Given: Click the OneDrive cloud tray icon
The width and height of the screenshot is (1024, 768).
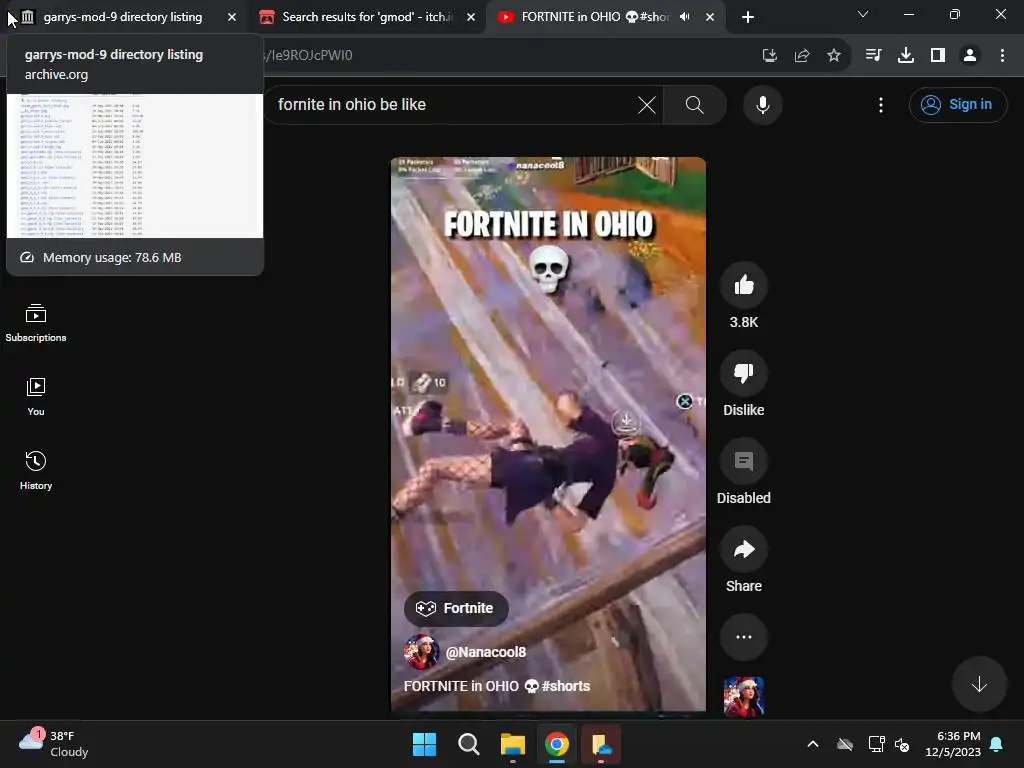Looking at the screenshot, I should pyautogui.click(x=845, y=744).
